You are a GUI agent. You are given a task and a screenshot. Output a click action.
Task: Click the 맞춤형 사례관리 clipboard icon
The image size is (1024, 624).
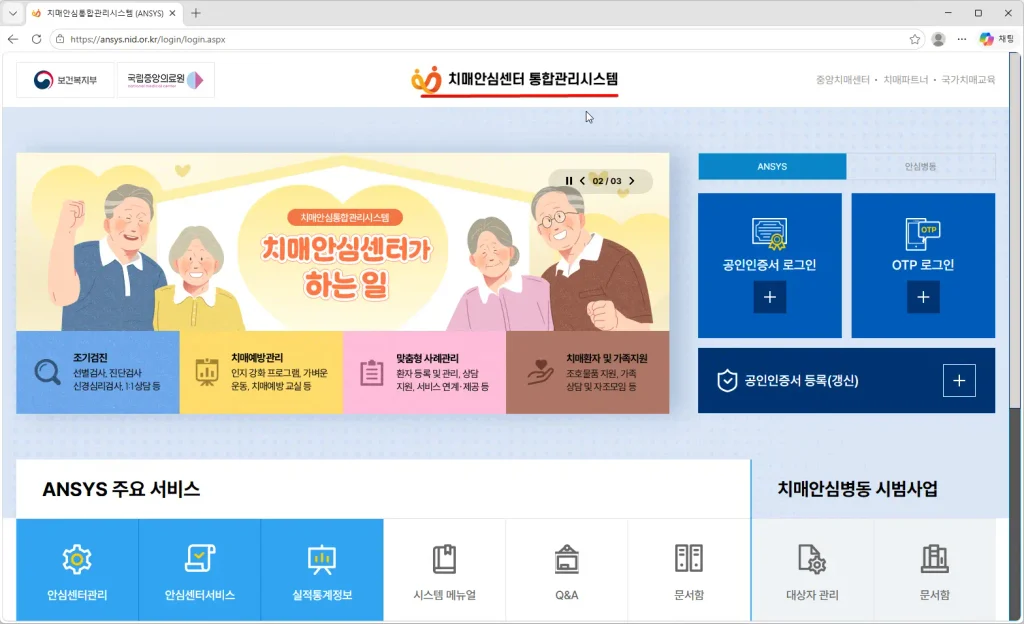[x=372, y=373]
